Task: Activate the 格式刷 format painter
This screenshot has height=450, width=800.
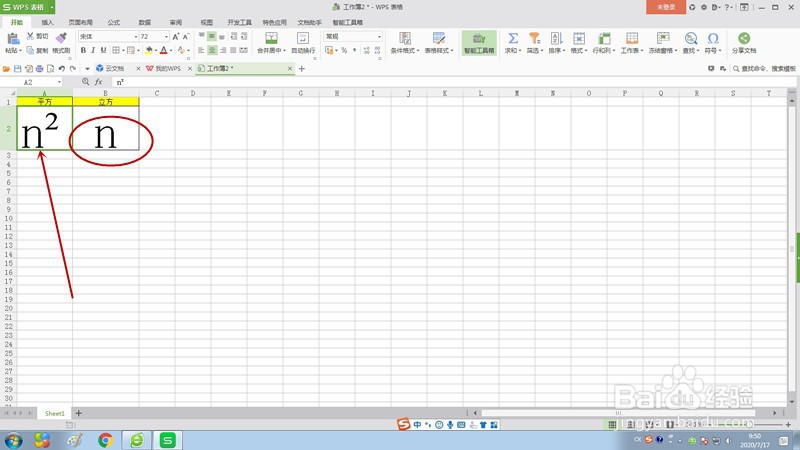Action: point(61,38)
